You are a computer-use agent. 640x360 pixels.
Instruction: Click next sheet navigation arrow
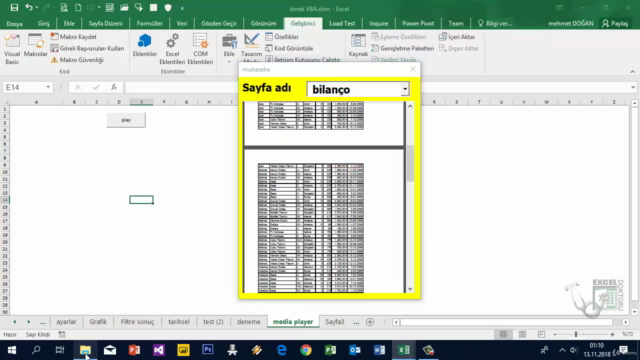click(29, 322)
